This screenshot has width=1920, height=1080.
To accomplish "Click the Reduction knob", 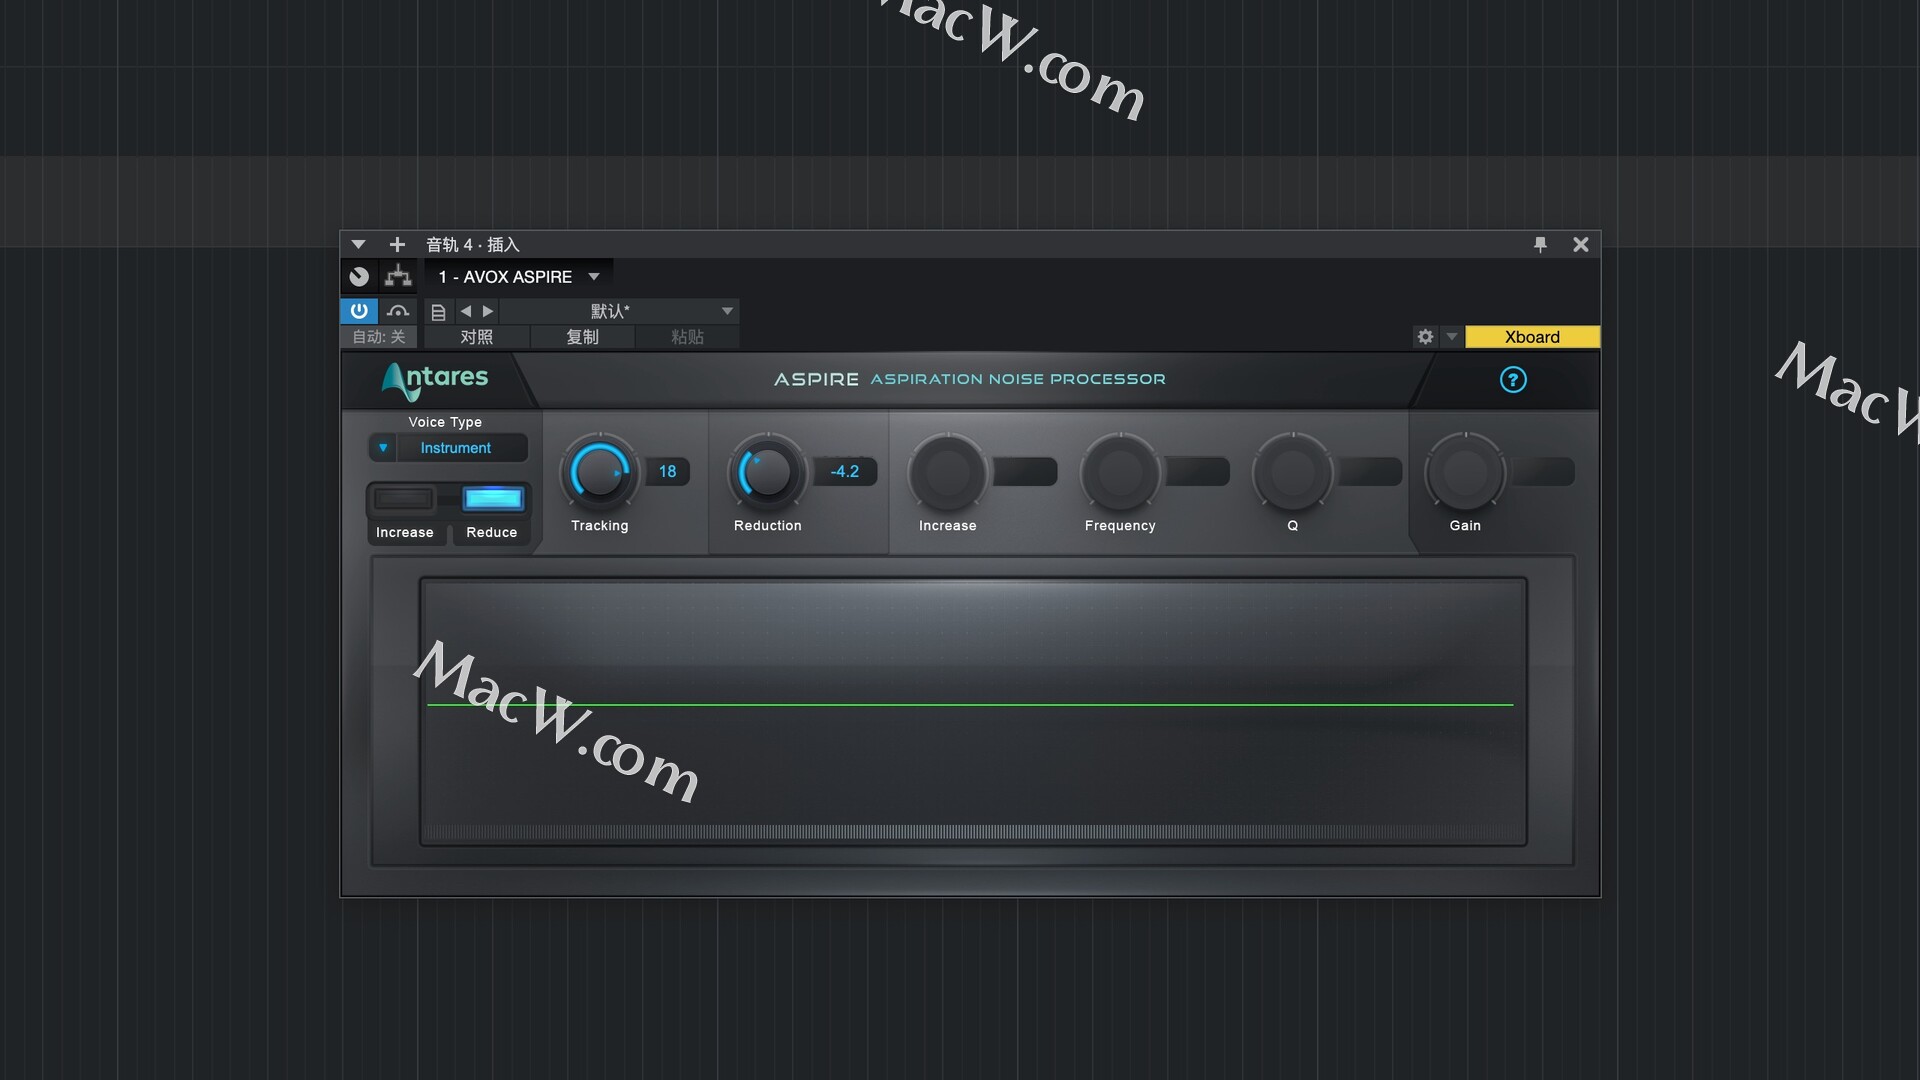I will pyautogui.click(x=767, y=473).
